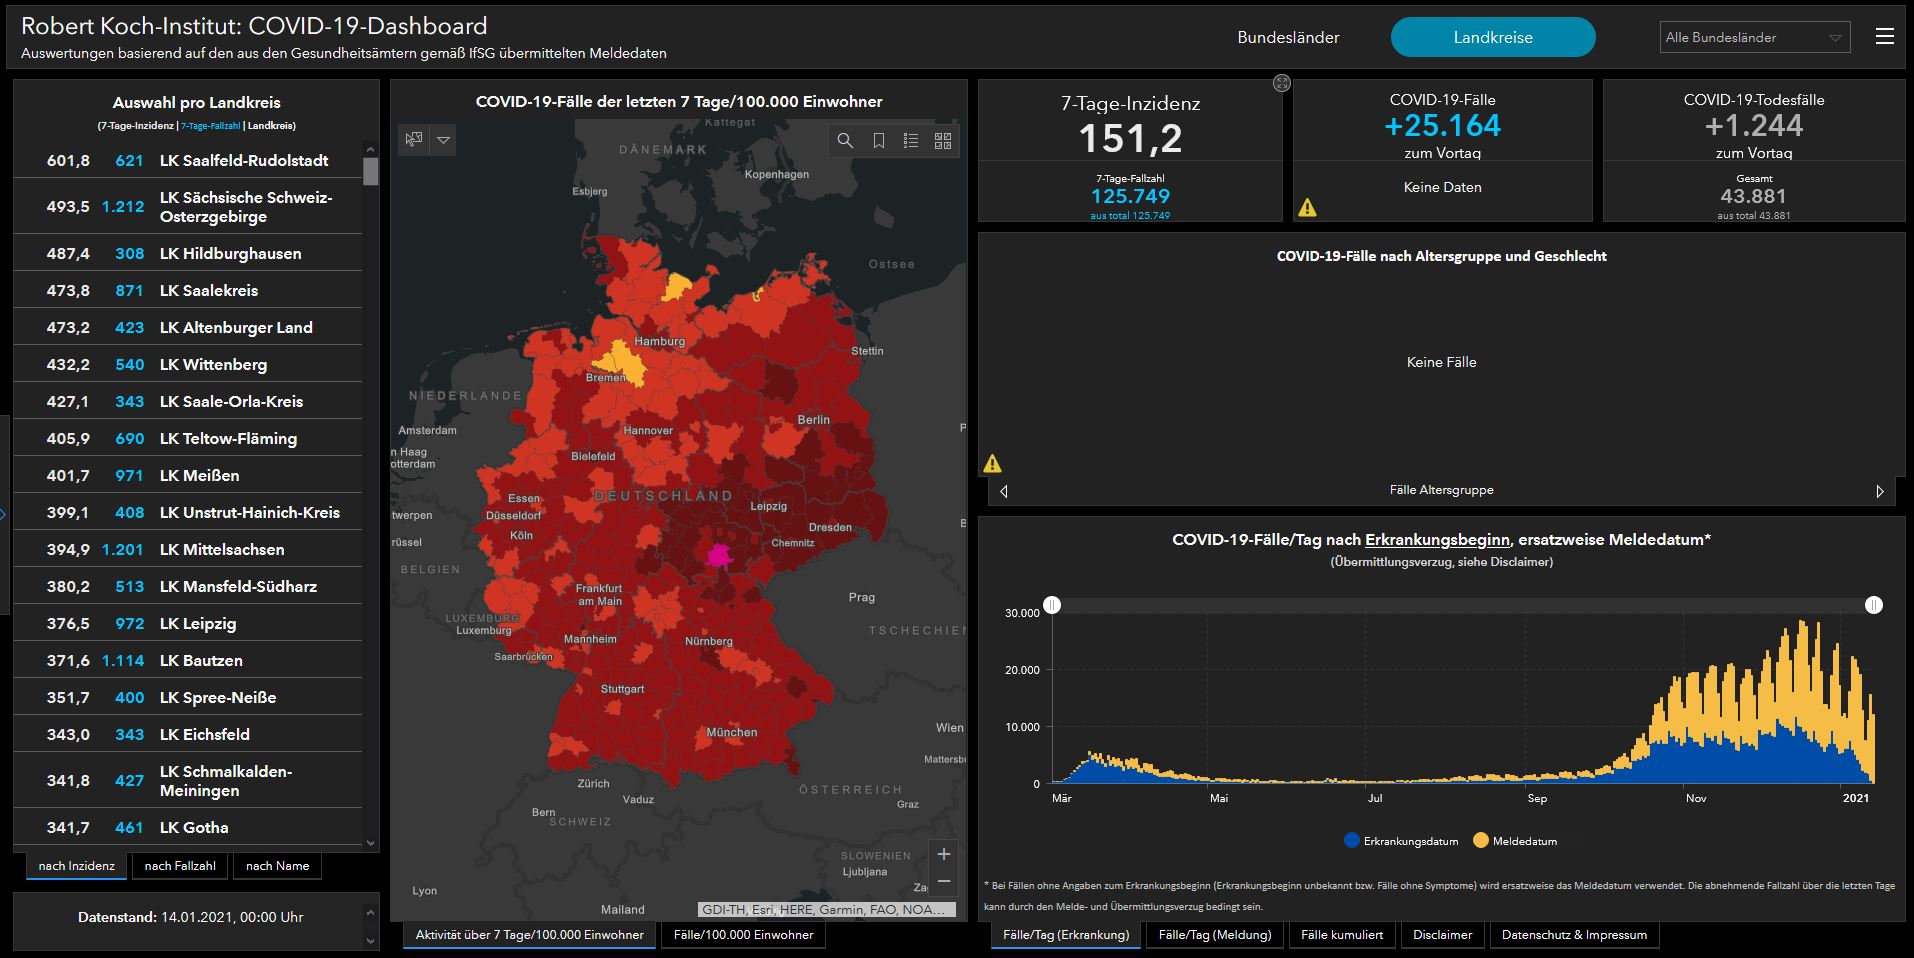The height and width of the screenshot is (958, 1914).
Task: Click the left time range slider handle
Action: tap(1052, 605)
